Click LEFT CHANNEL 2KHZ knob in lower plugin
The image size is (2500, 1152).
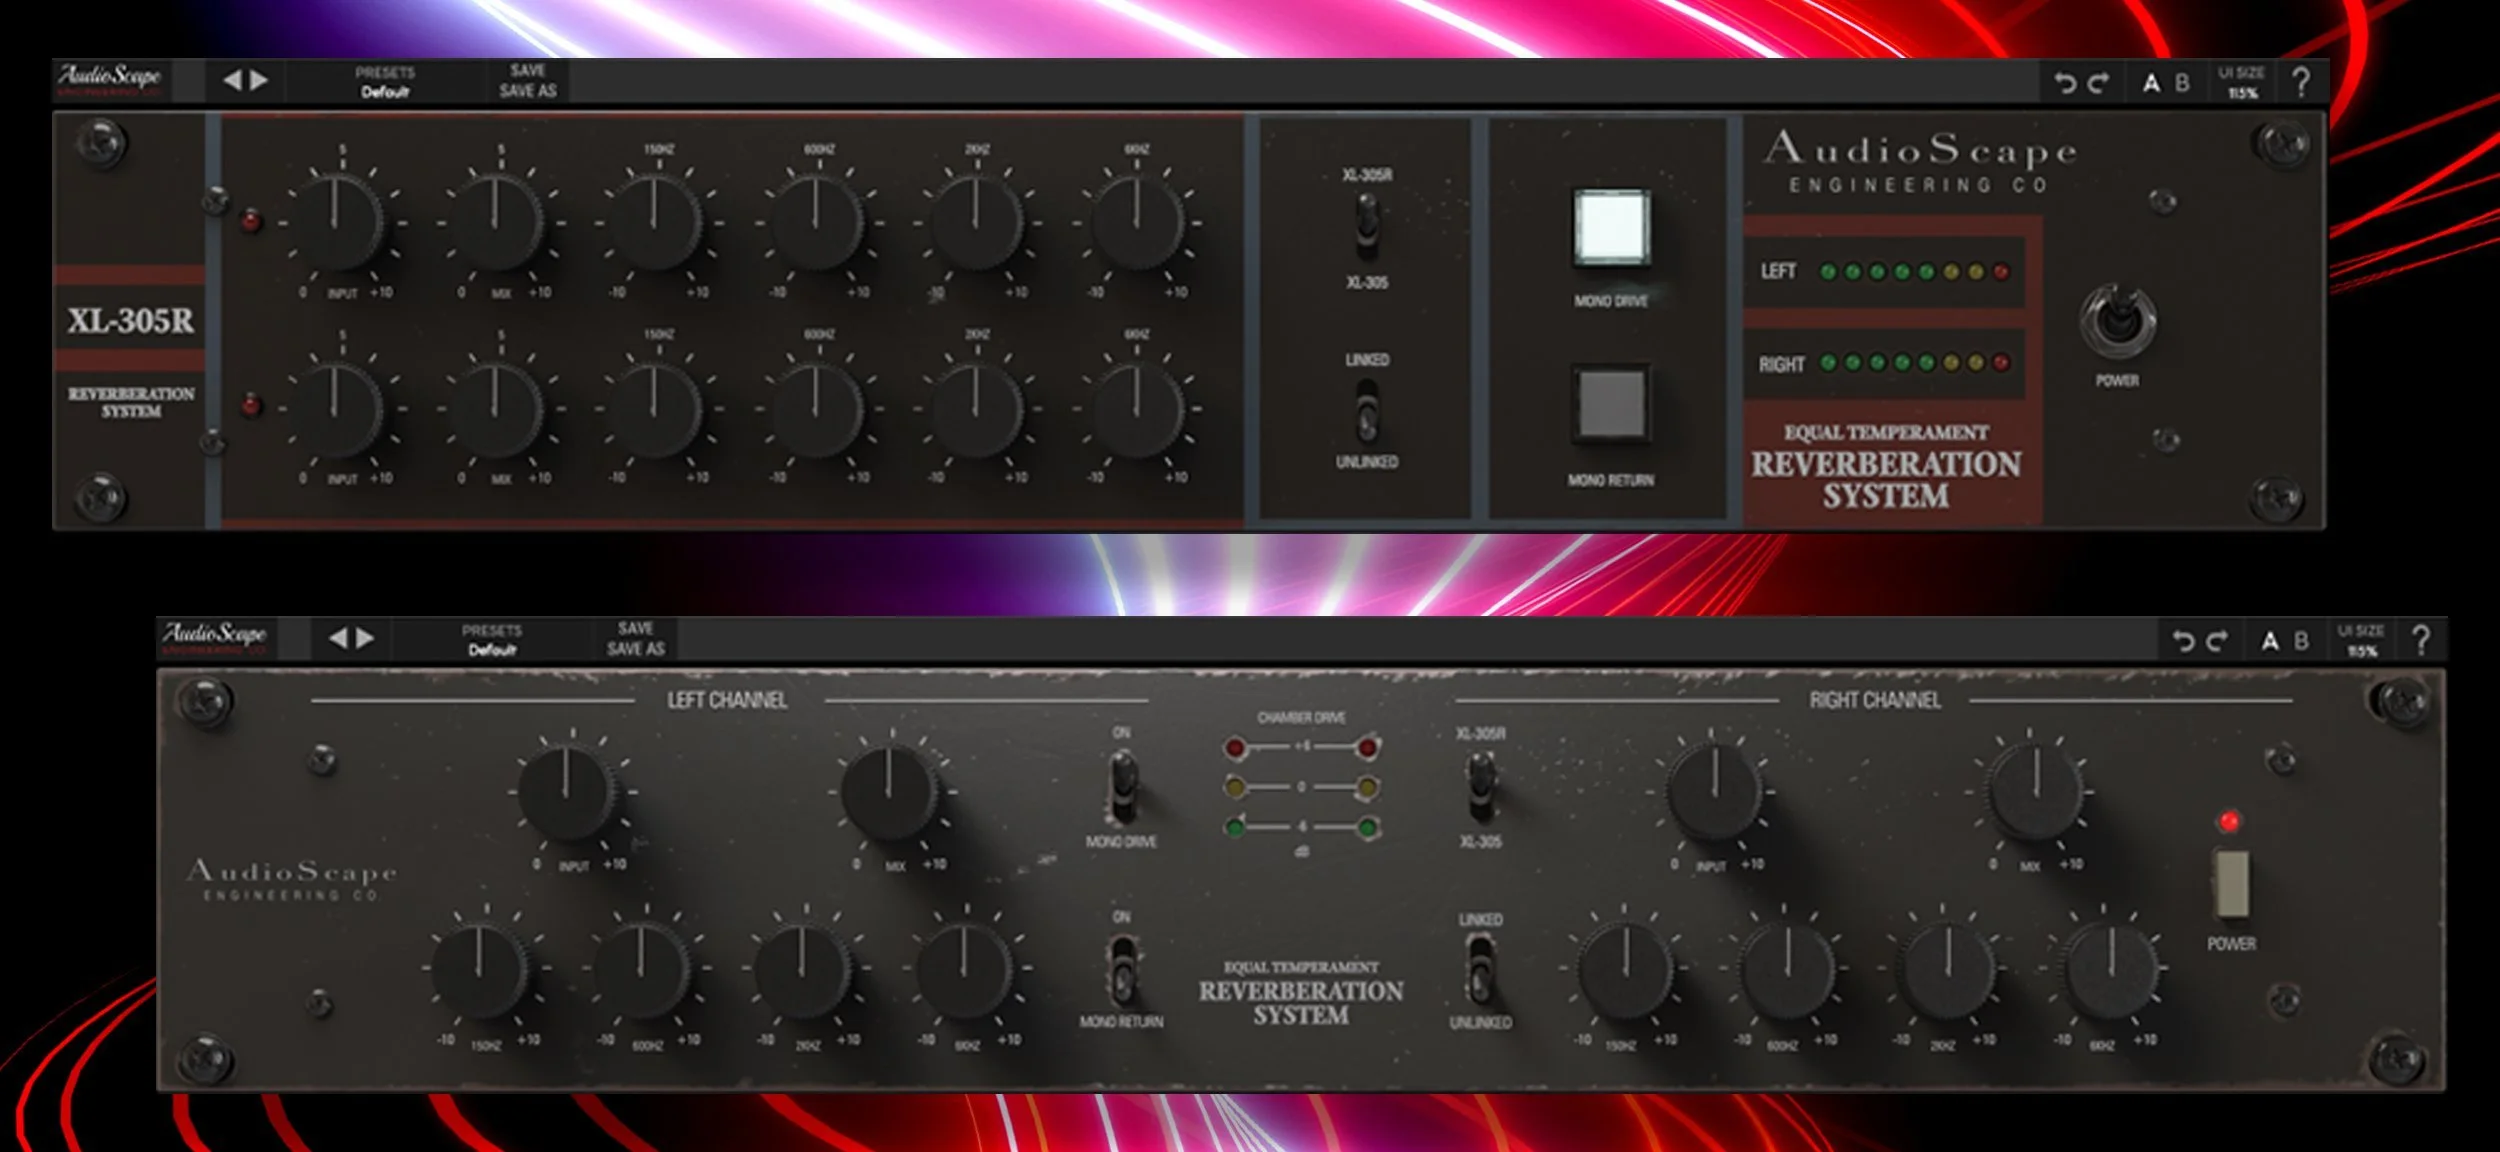pos(803,969)
